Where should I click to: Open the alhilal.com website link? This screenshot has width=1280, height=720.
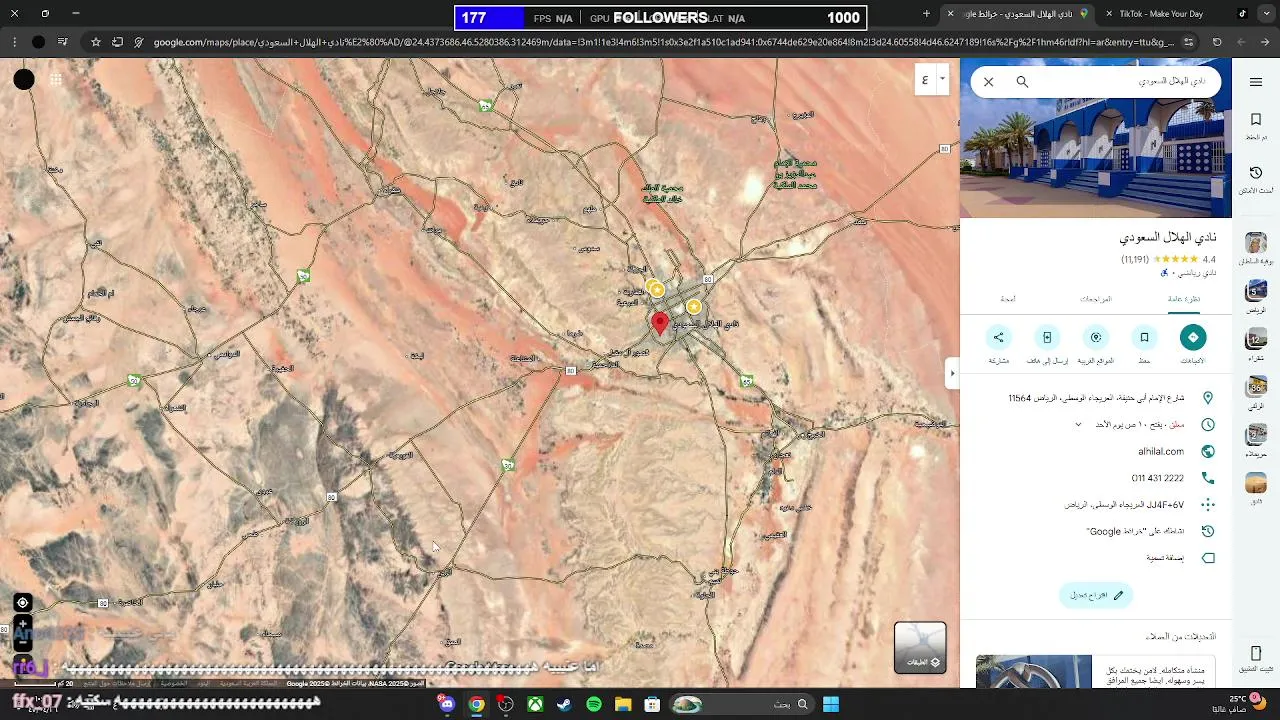point(1160,451)
